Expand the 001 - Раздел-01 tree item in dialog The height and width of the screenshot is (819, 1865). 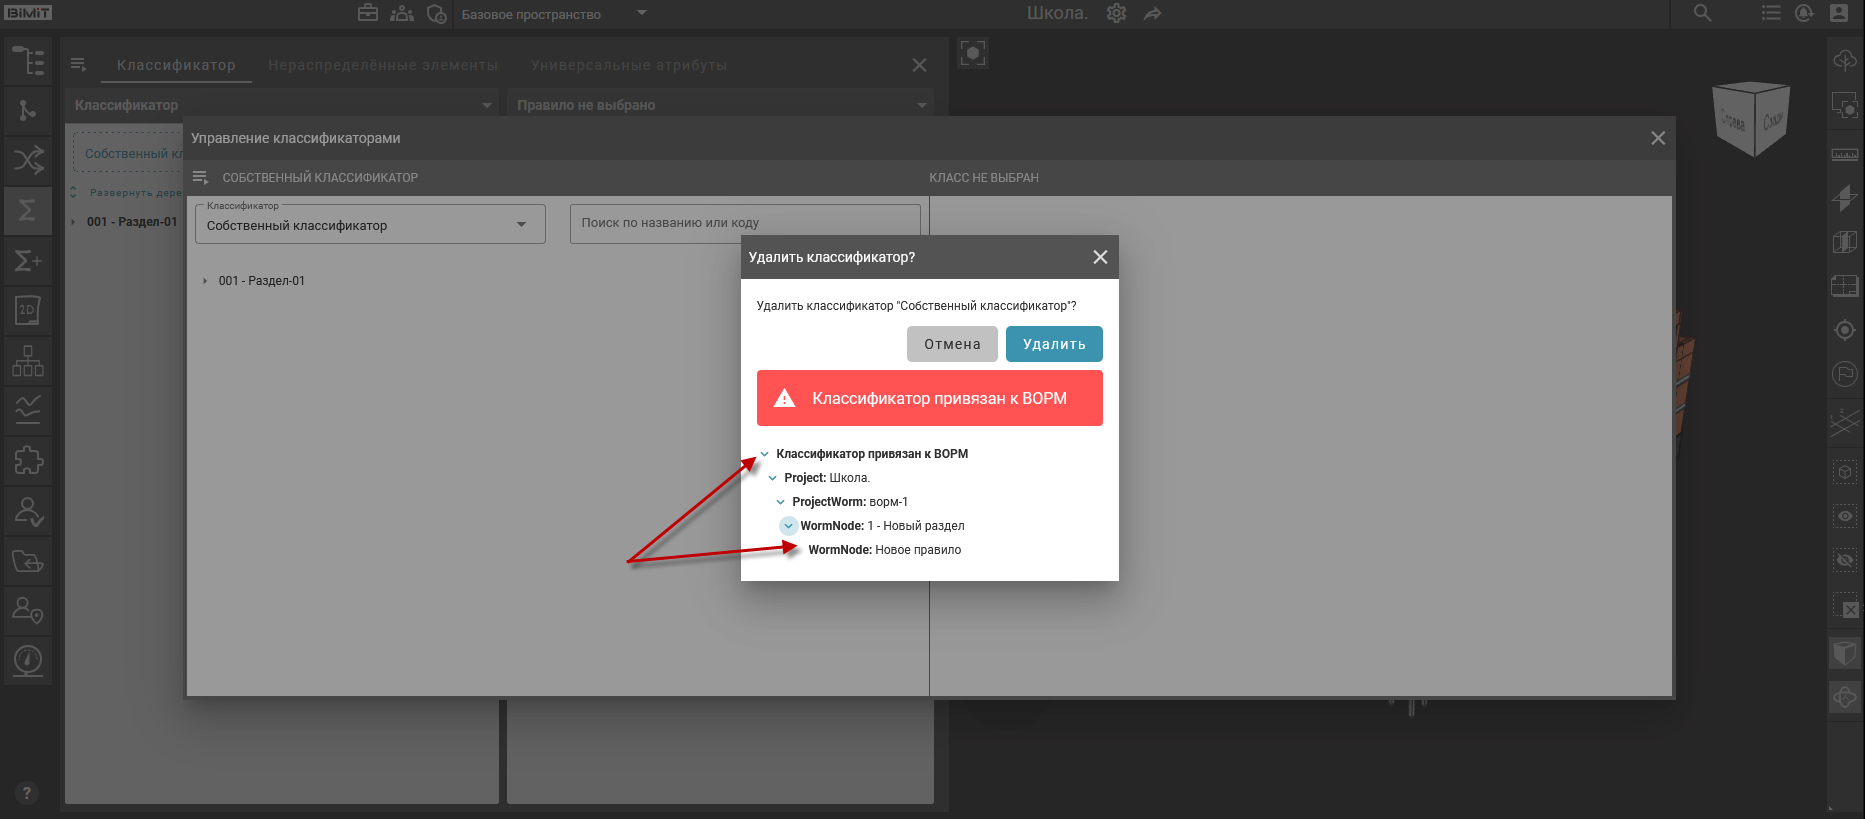point(205,281)
